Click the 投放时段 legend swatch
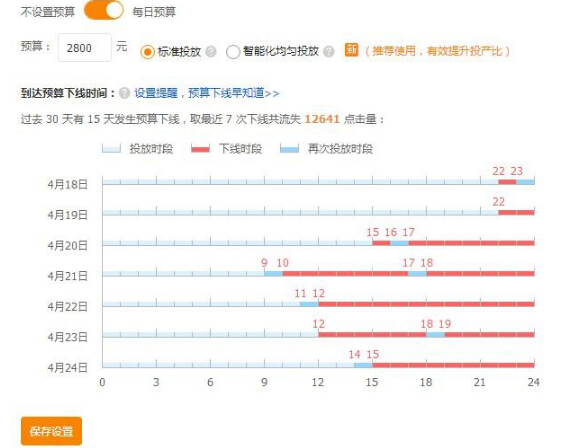This screenshot has height=448, width=568. 111,149
